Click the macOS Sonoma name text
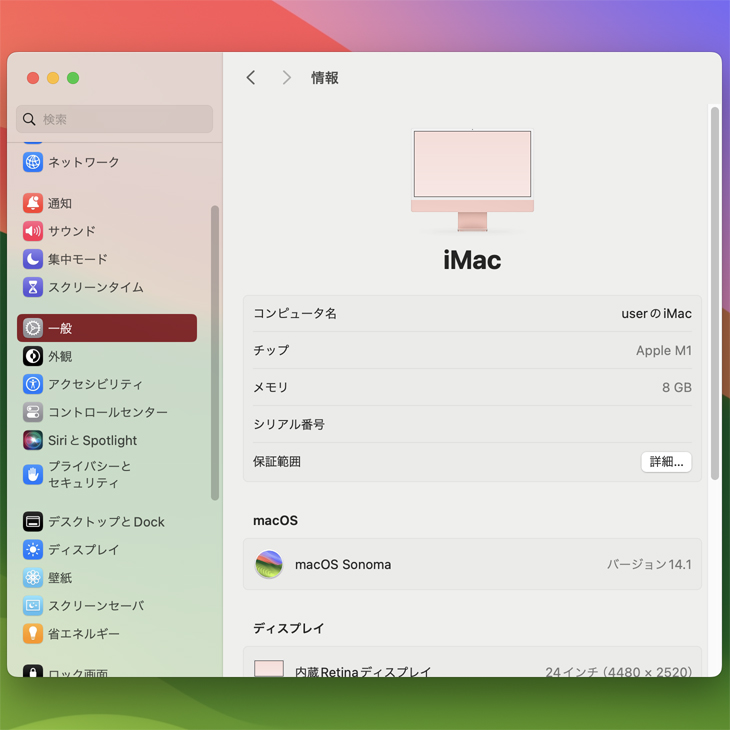This screenshot has height=730, width=730. 343,564
